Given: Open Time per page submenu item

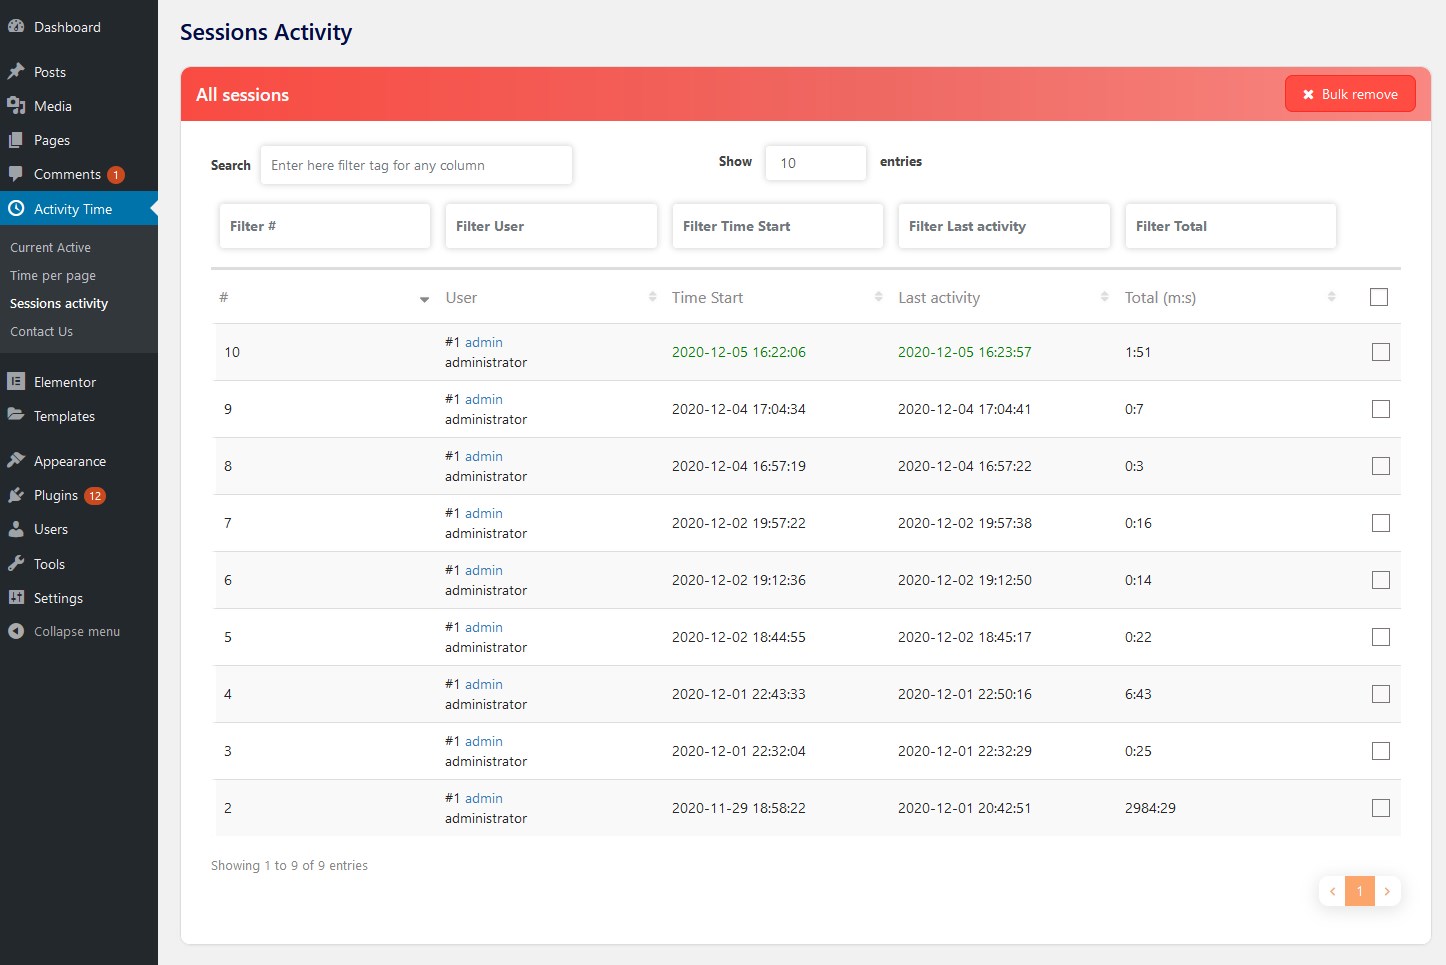Looking at the screenshot, I should [x=53, y=276].
